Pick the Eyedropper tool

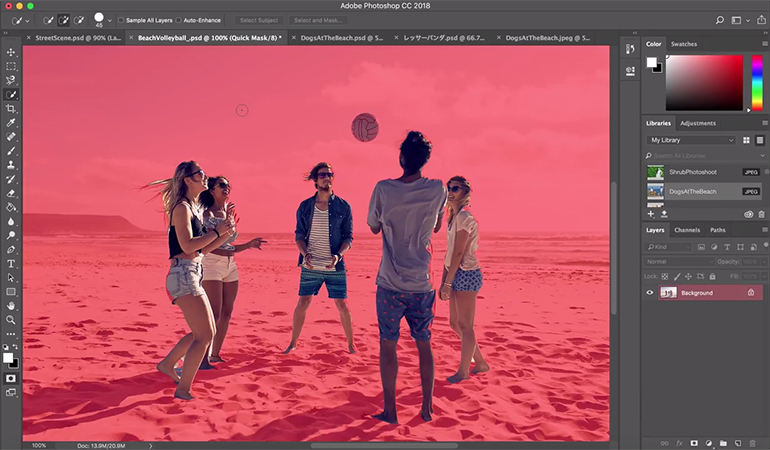tap(11, 122)
